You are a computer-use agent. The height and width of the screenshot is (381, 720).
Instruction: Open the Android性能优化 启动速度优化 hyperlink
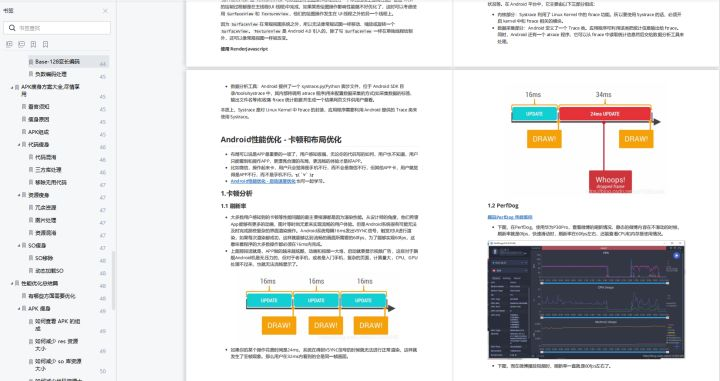click(263, 181)
